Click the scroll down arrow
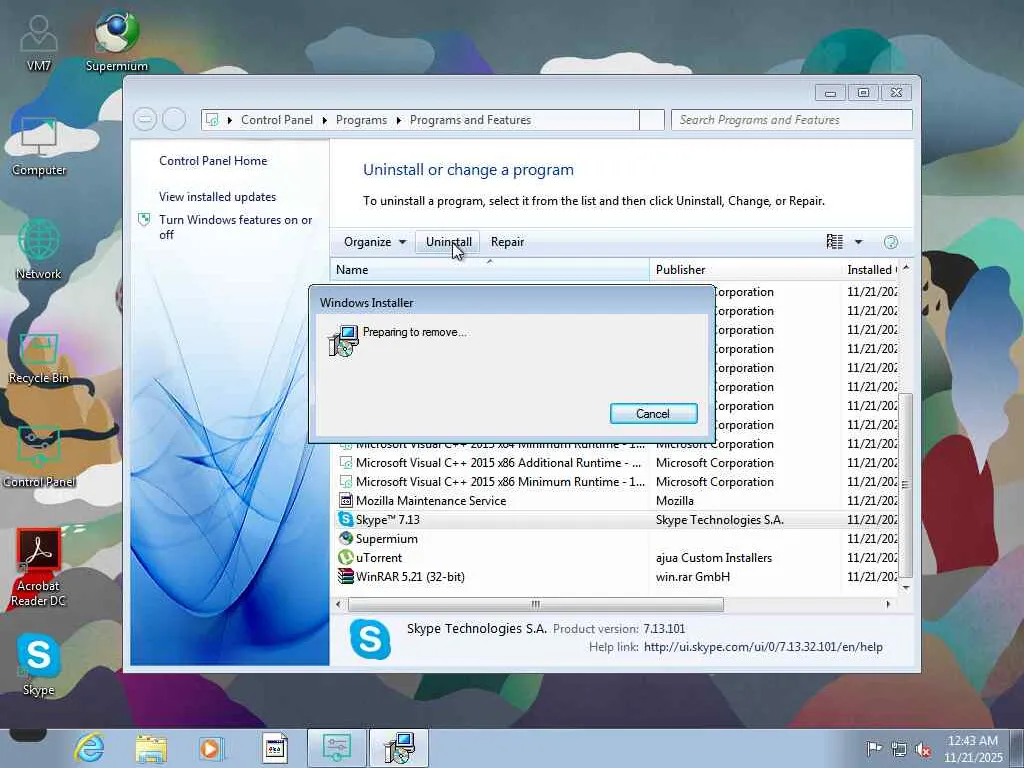 pos(906,588)
